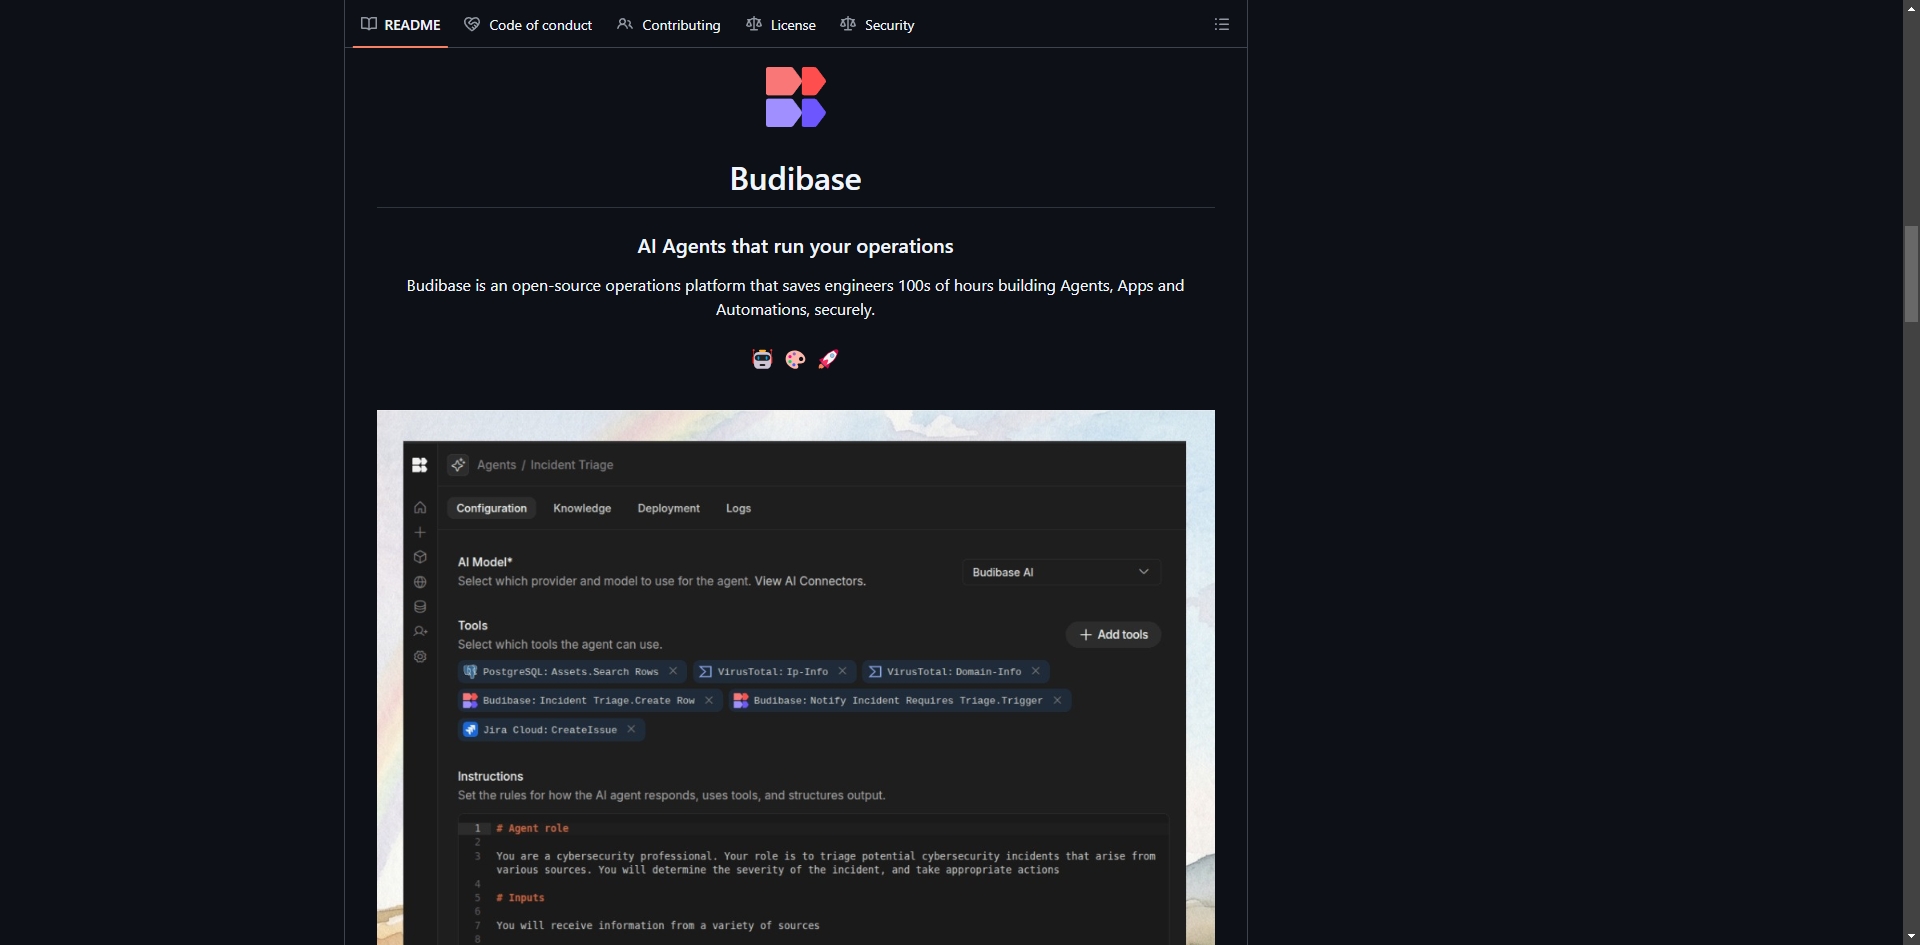Image resolution: width=1920 pixels, height=945 pixels.
Task: Open the Security tab
Action: (877, 24)
